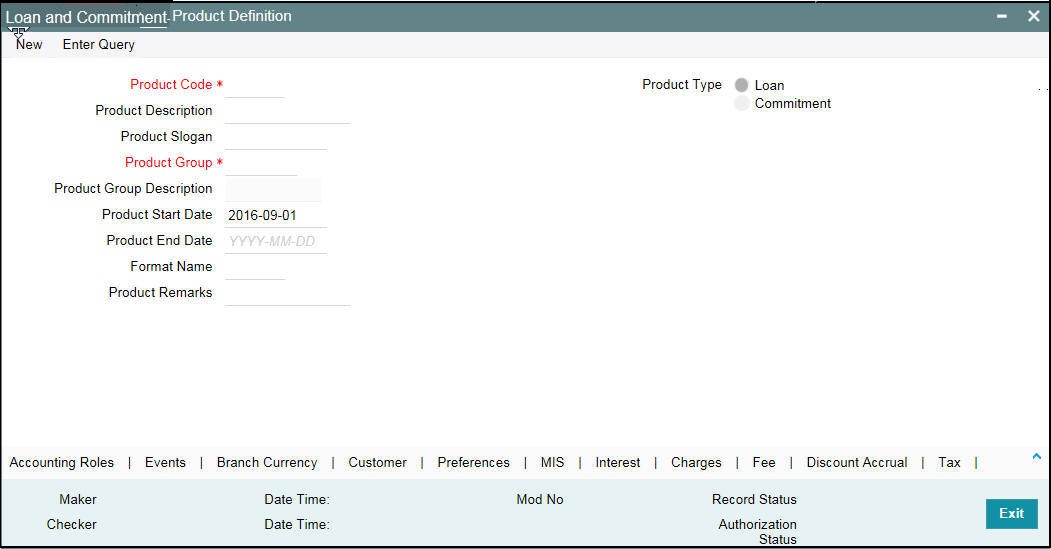The image size is (1051, 549).
Task: Click the Authorization Status label
Action: (757, 532)
